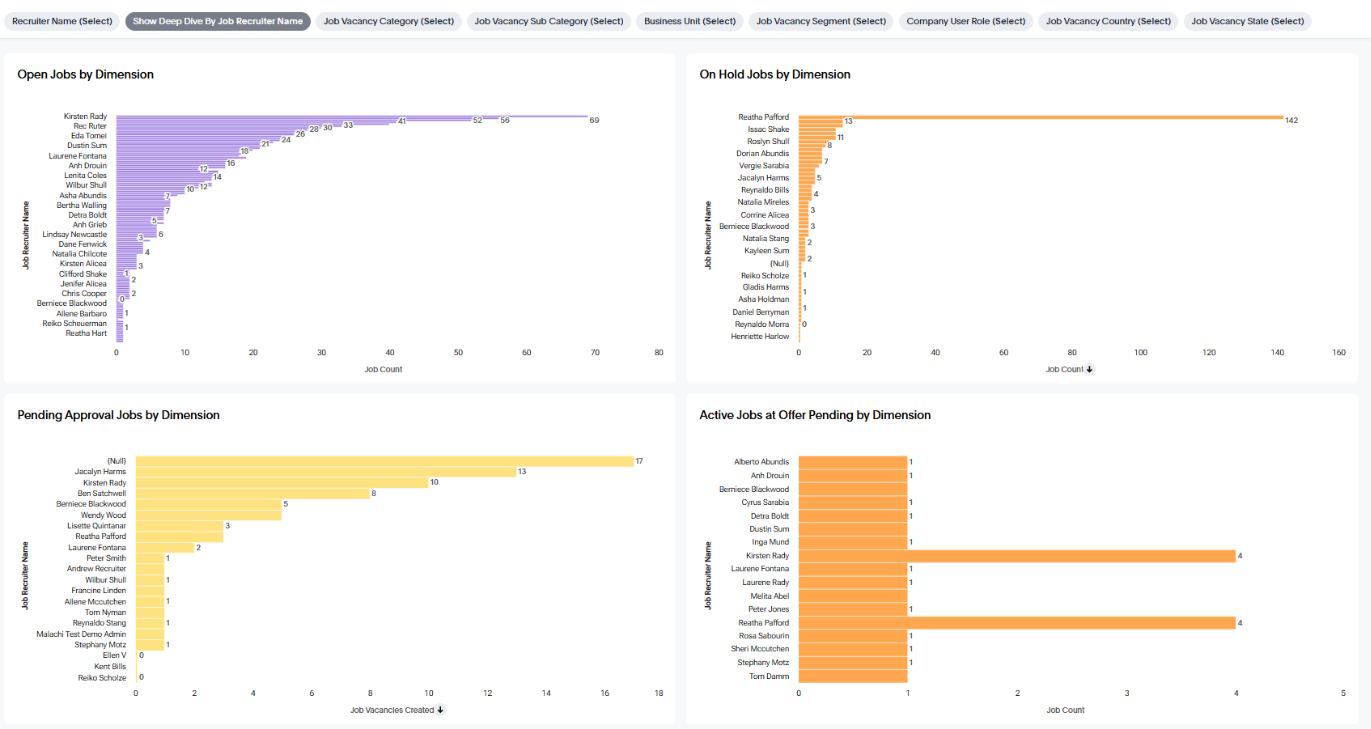
Task: Click Kirsten Rady in the Open Jobs chart
Action: (x=86, y=116)
